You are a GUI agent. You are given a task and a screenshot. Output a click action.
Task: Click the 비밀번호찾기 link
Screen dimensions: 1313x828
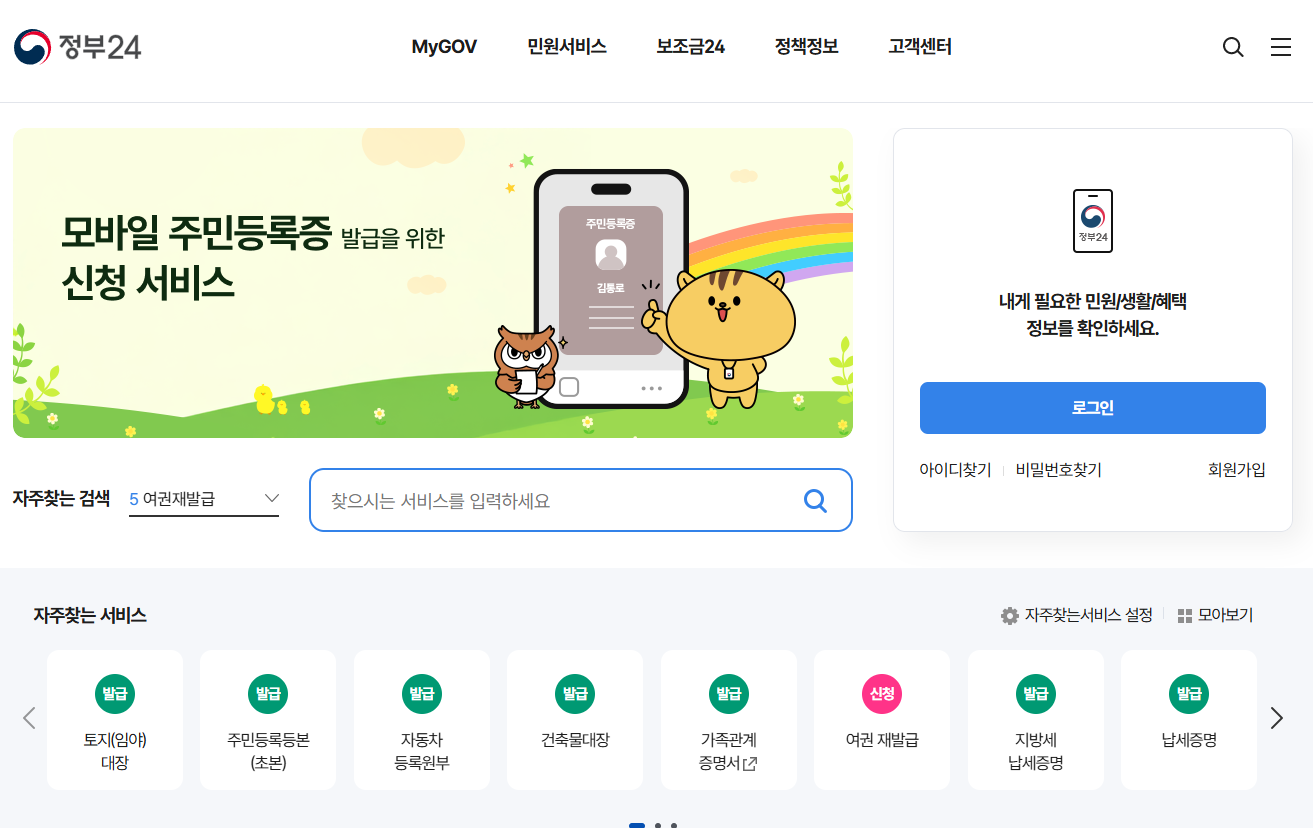1059,470
